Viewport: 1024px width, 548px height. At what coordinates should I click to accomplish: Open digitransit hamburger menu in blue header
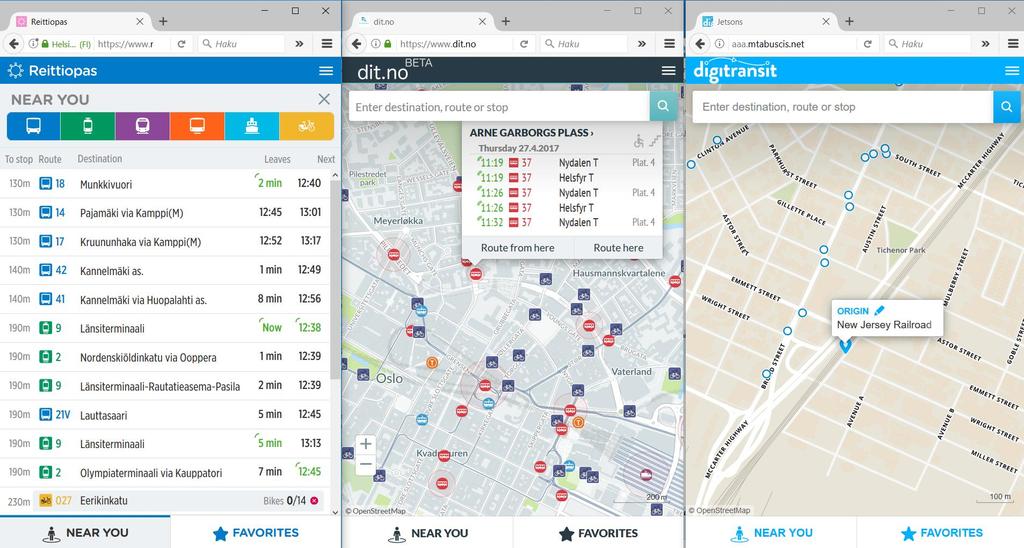[1012, 71]
